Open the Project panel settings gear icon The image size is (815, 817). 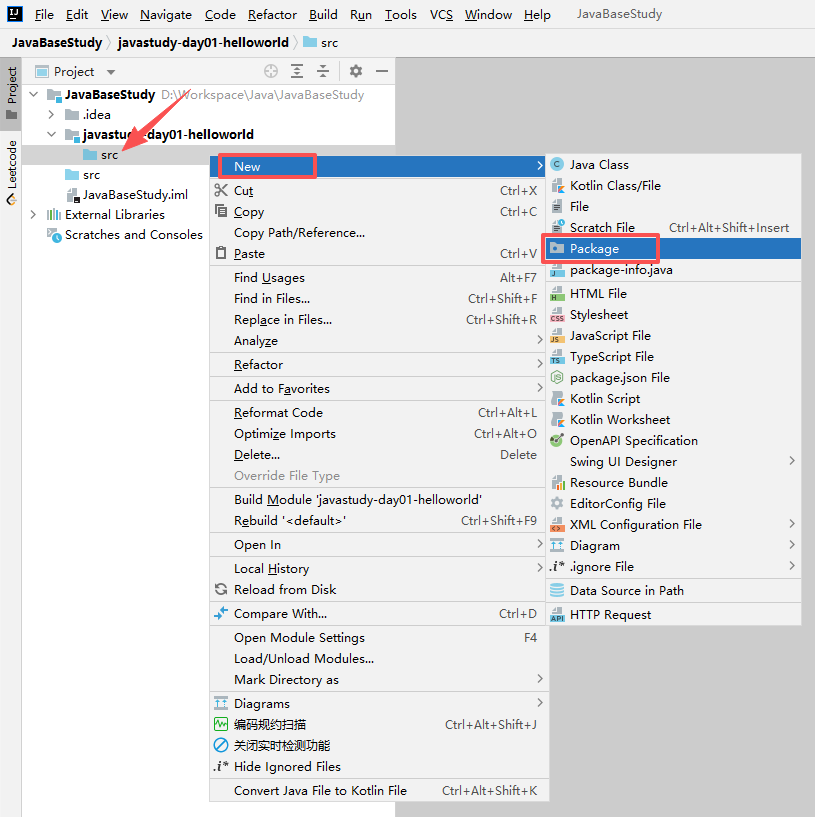pos(356,71)
